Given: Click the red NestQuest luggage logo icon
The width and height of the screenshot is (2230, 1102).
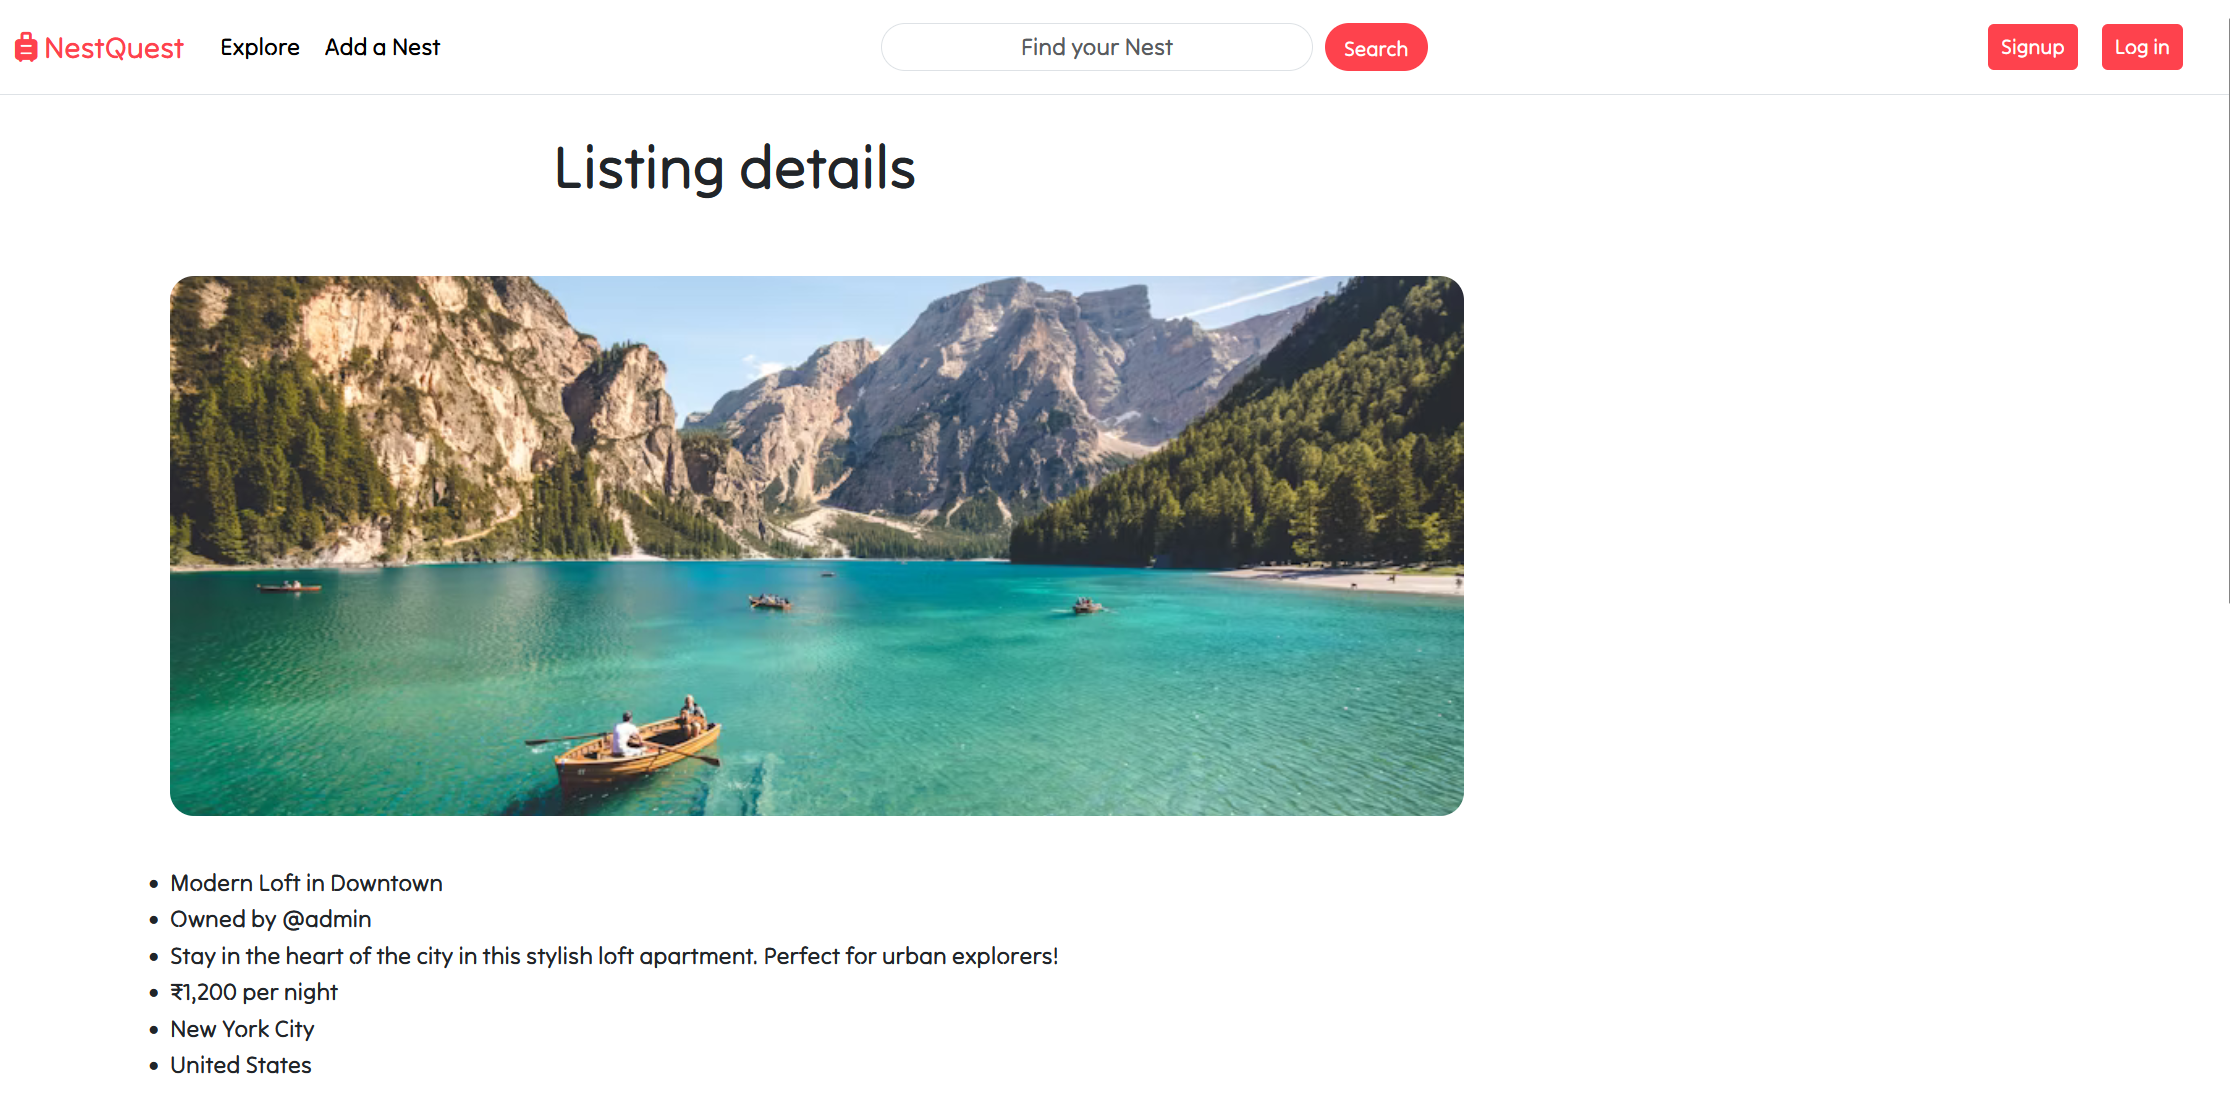Looking at the screenshot, I should pyautogui.click(x=26, y=47).
